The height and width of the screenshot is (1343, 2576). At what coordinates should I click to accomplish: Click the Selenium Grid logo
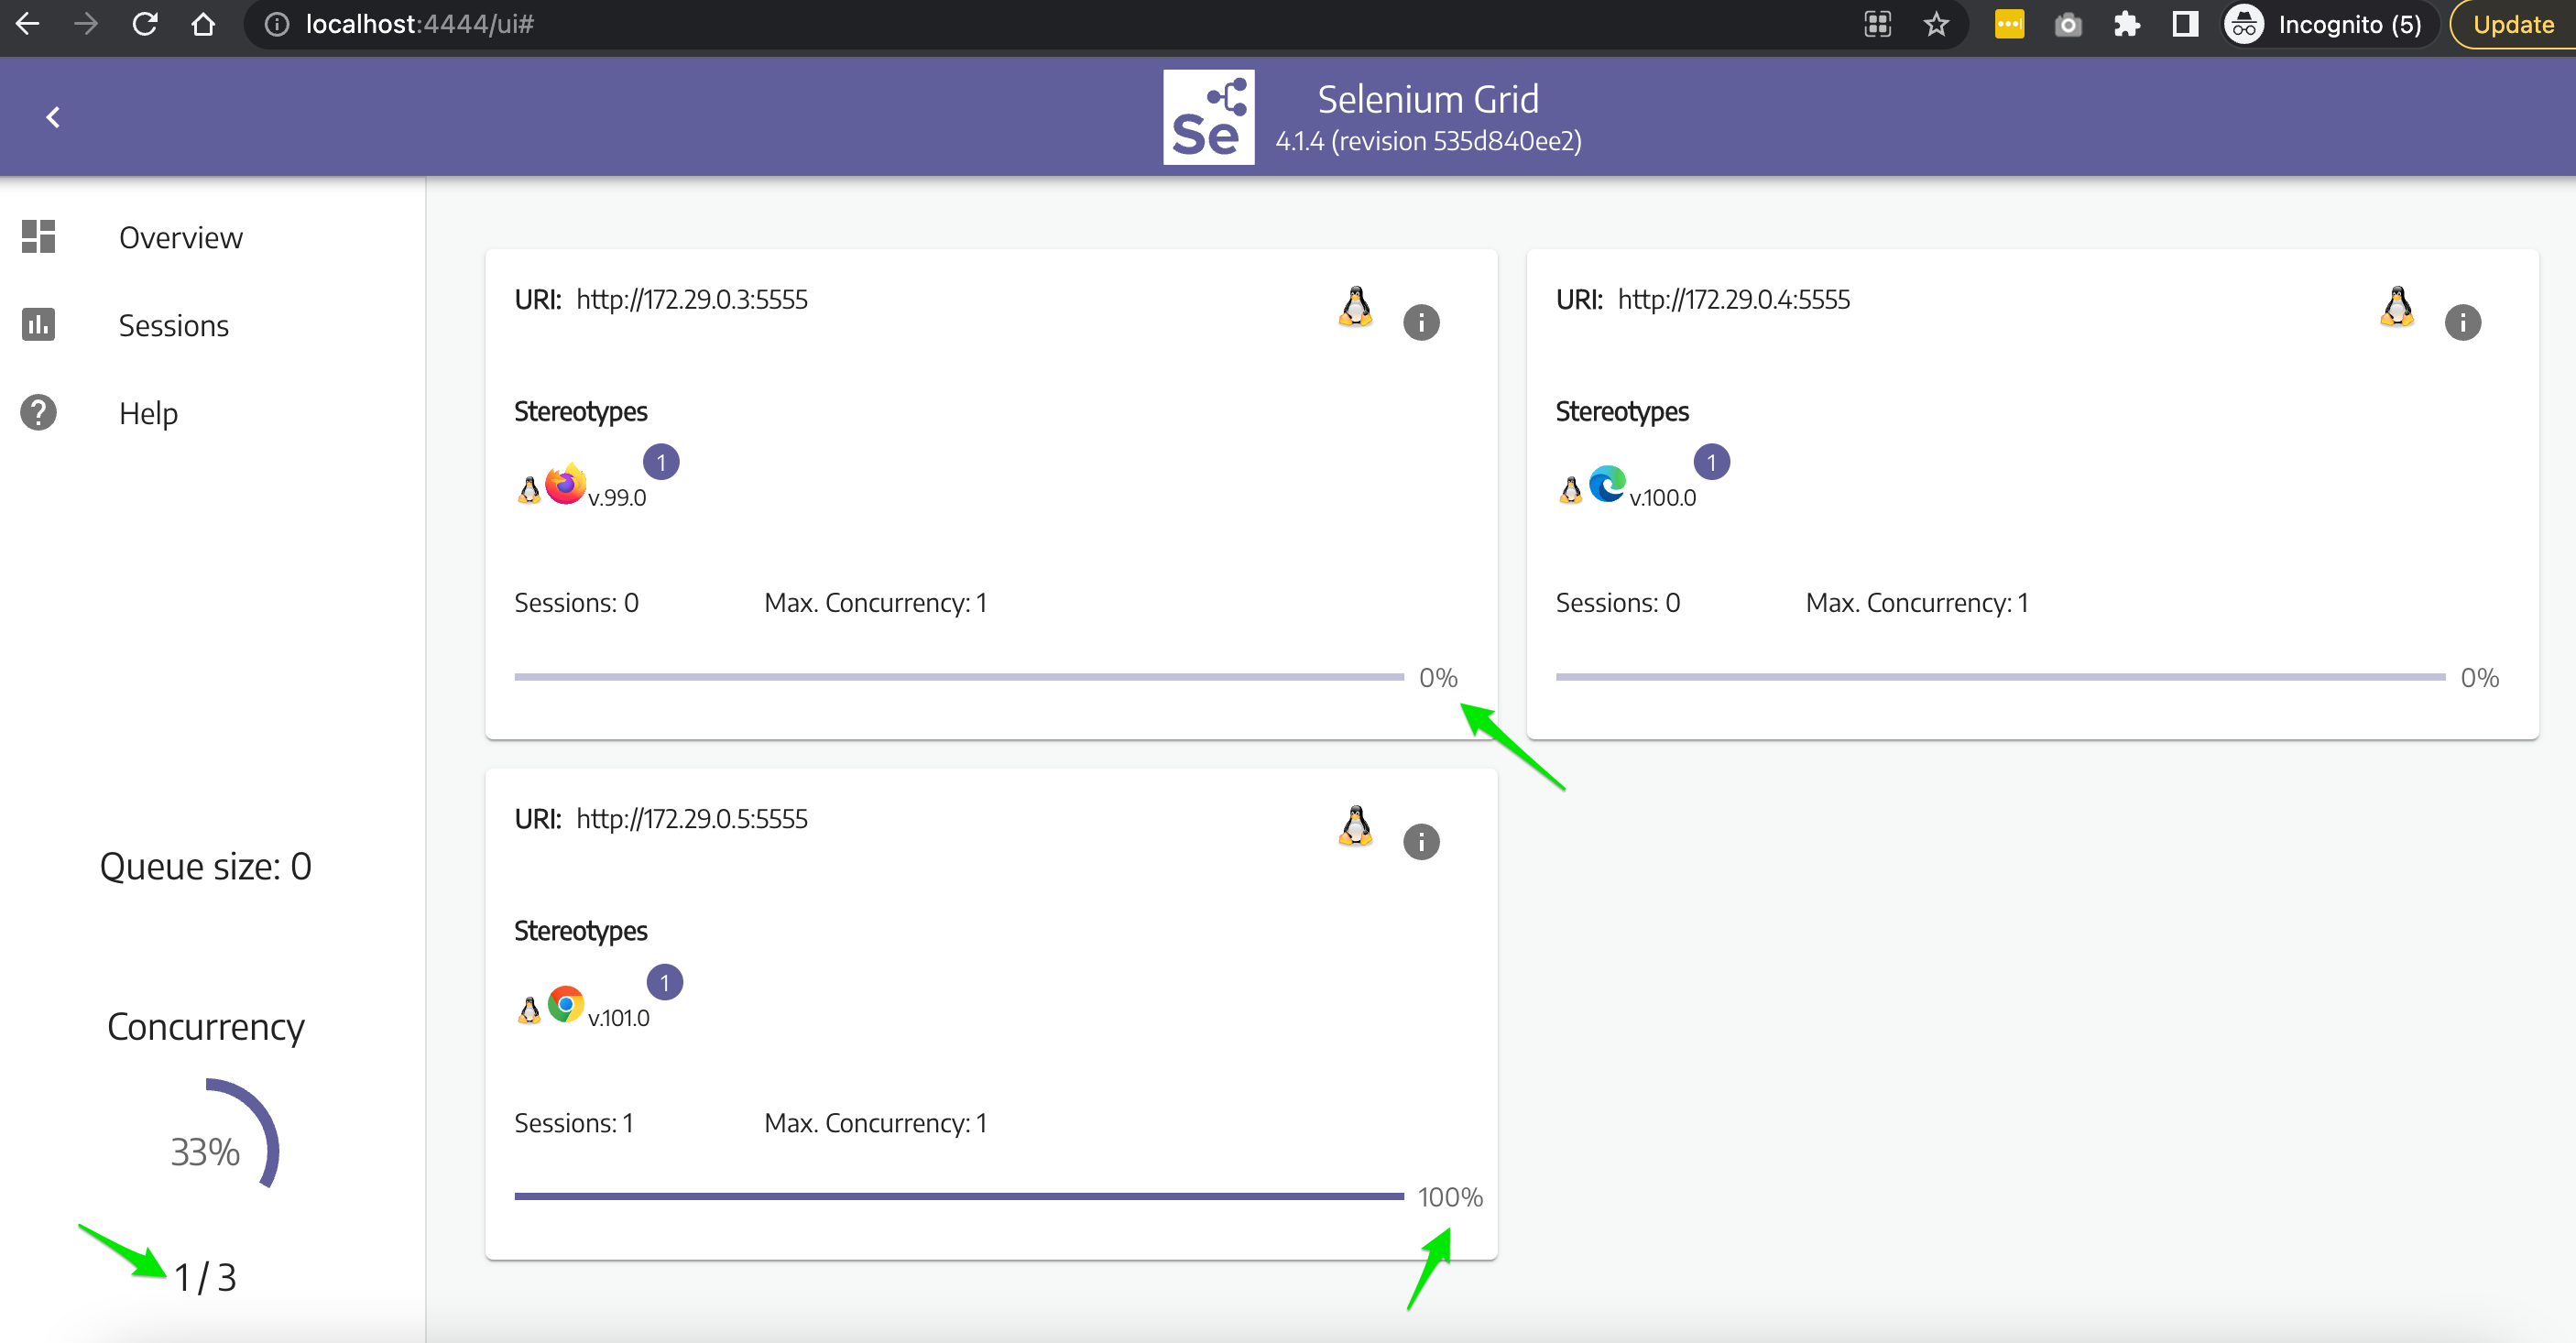click(1208, 117)
